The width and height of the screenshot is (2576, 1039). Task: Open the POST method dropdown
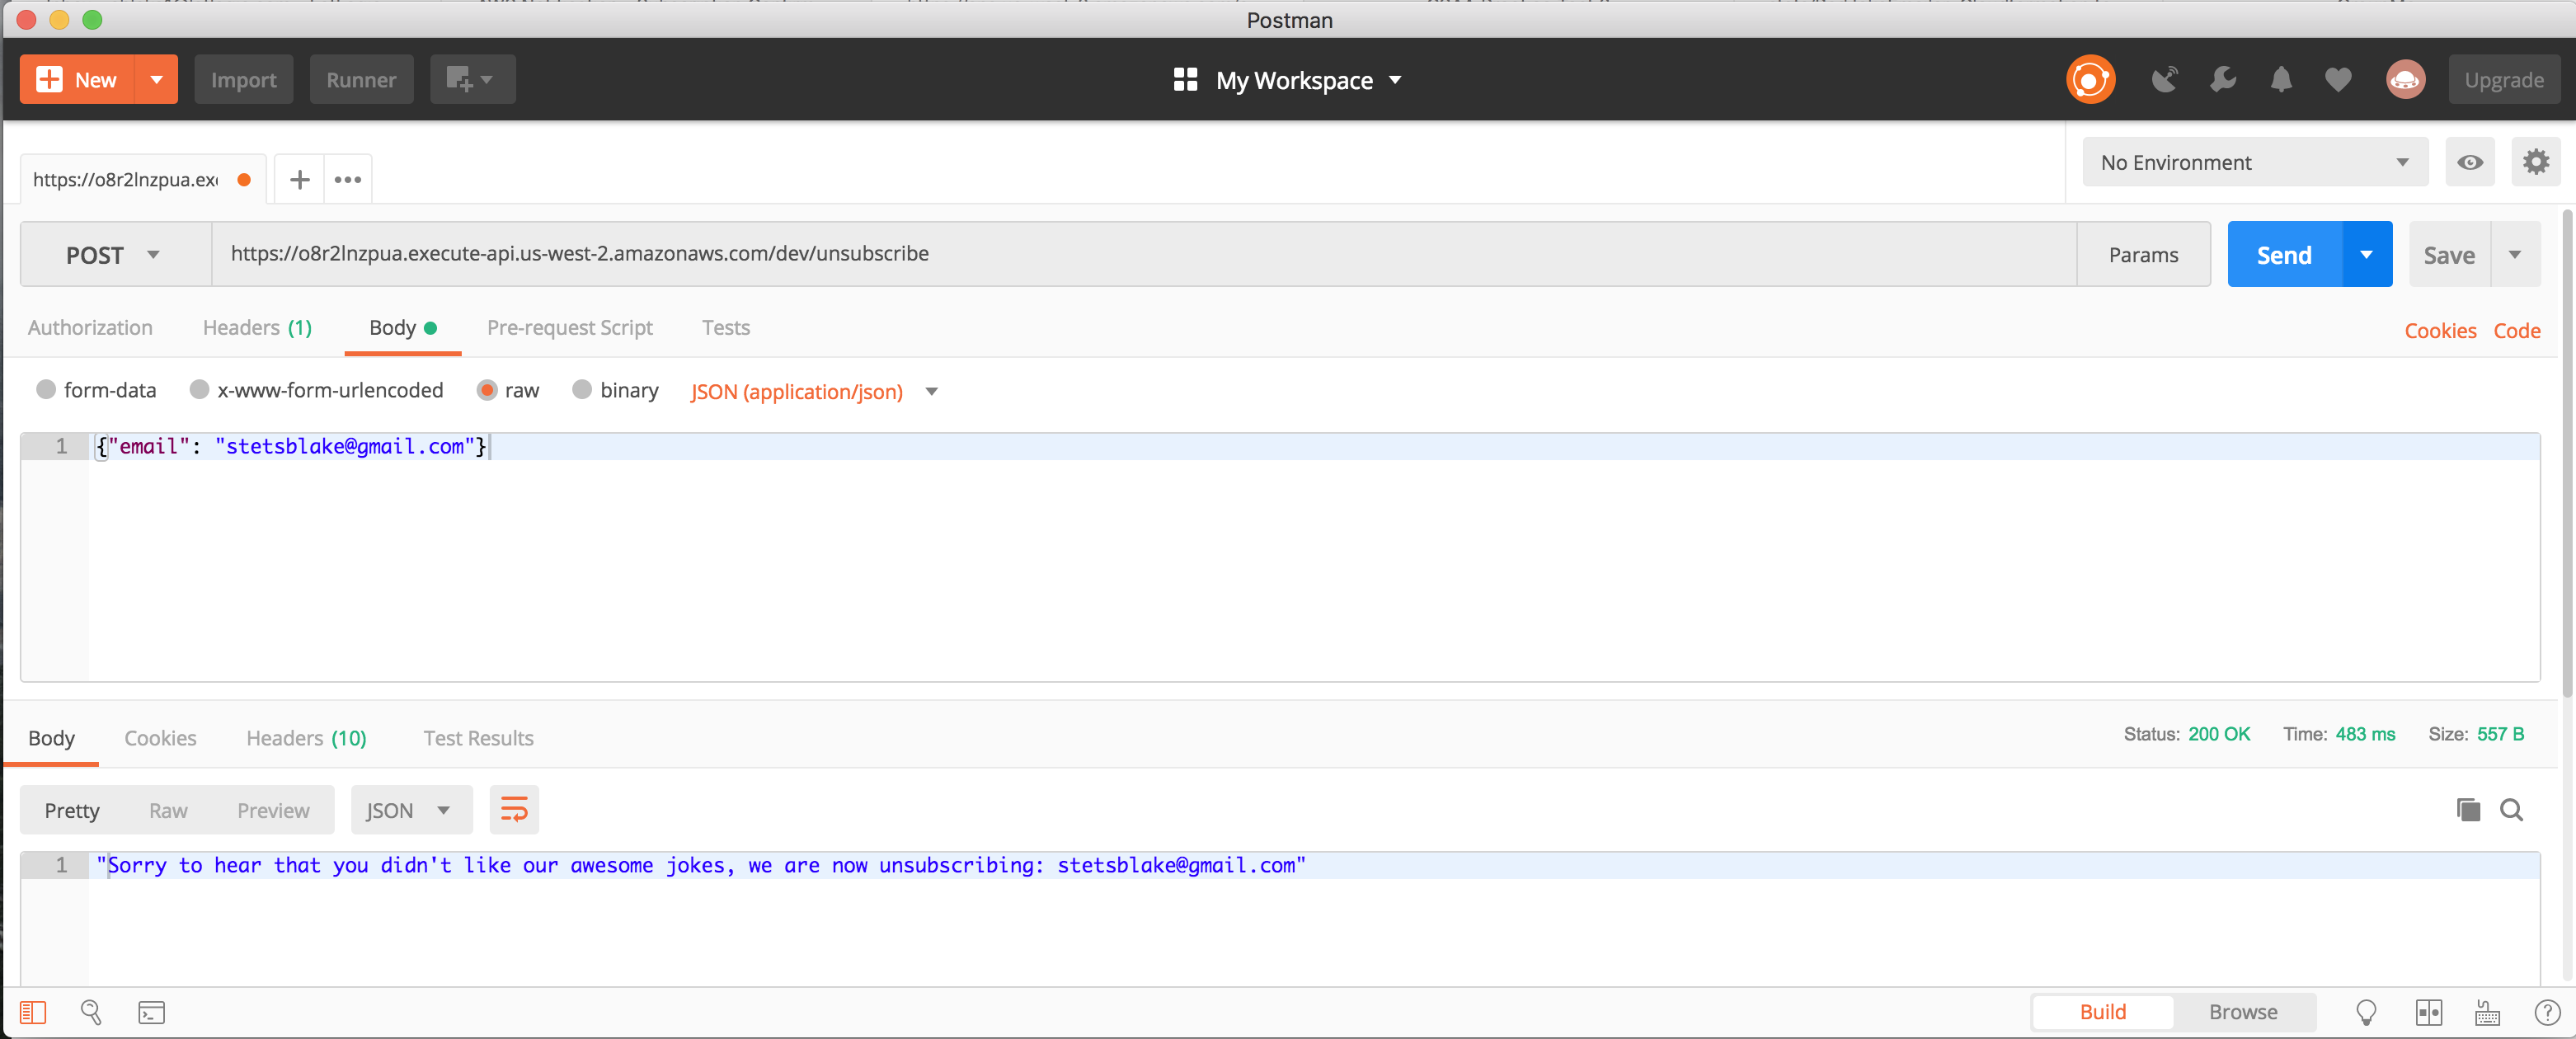coord(114,255)
